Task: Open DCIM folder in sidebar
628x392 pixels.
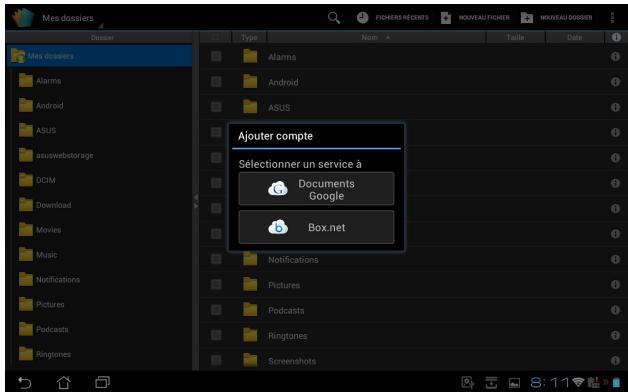Action: coord(37,180)
